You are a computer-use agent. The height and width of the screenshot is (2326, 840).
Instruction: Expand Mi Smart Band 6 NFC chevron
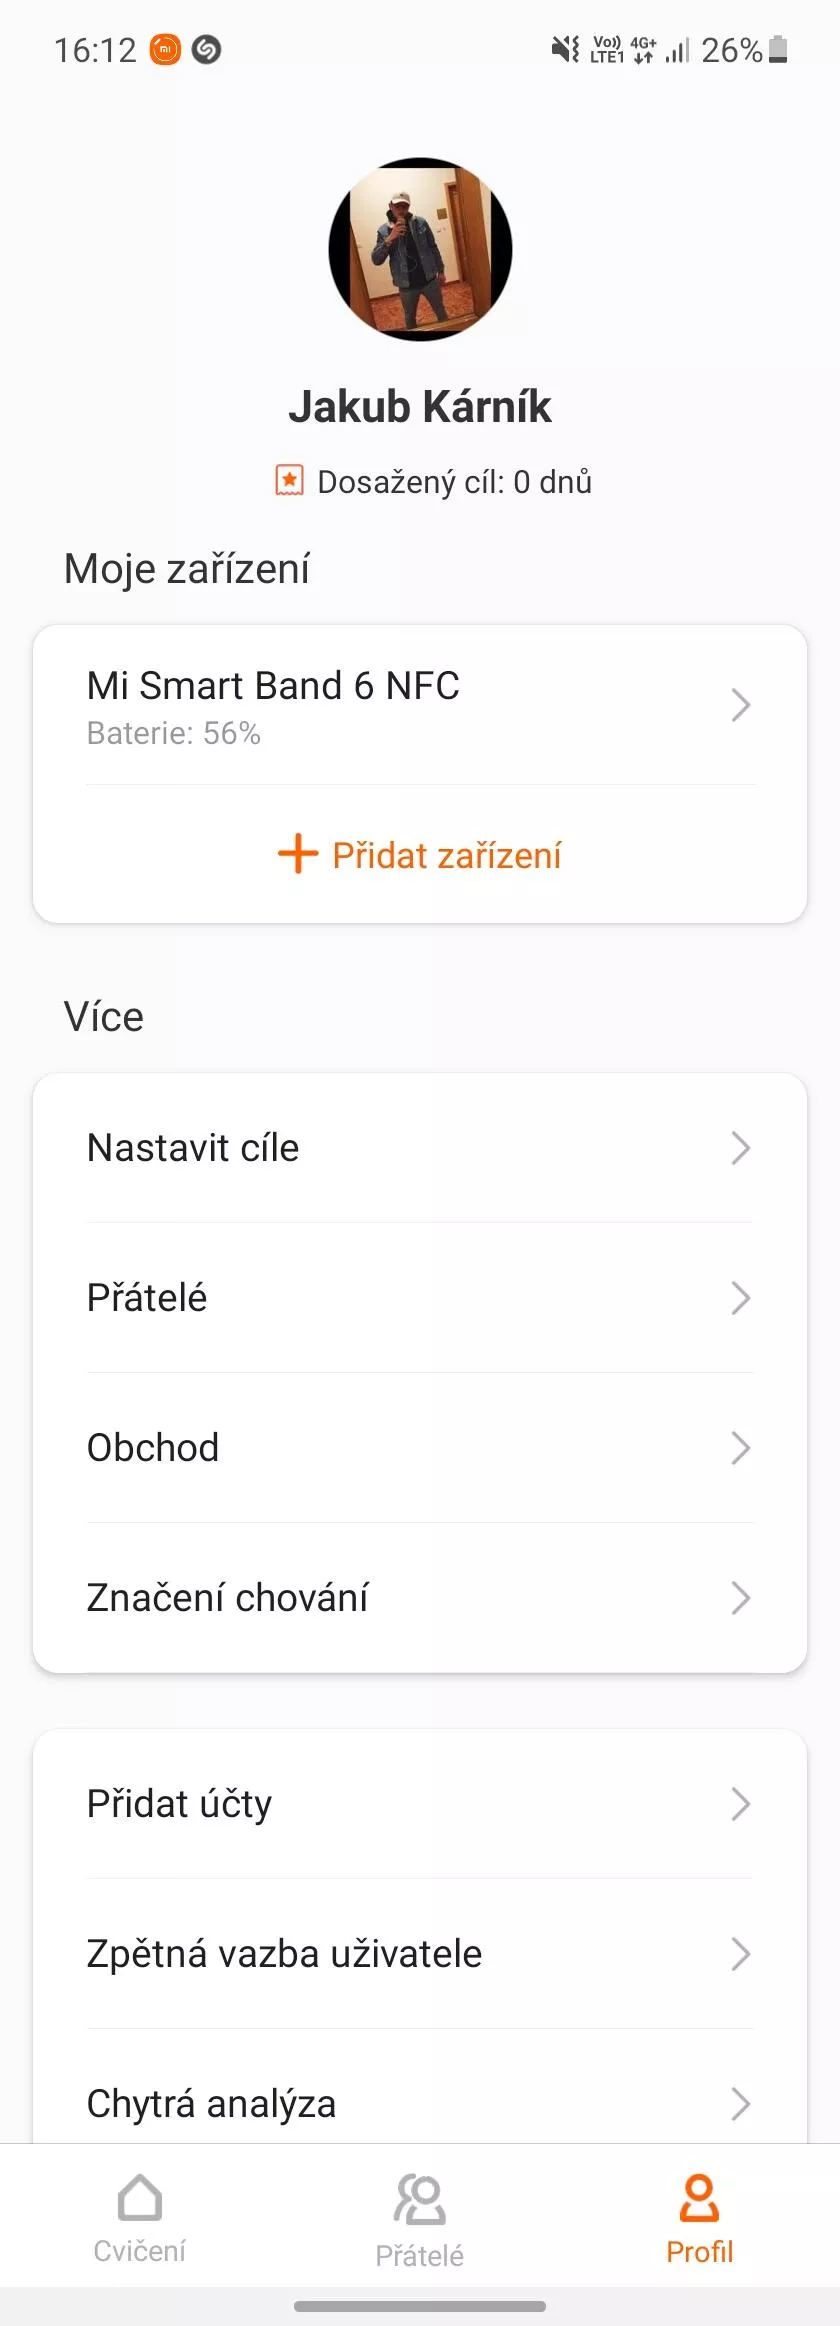[740, 705]
